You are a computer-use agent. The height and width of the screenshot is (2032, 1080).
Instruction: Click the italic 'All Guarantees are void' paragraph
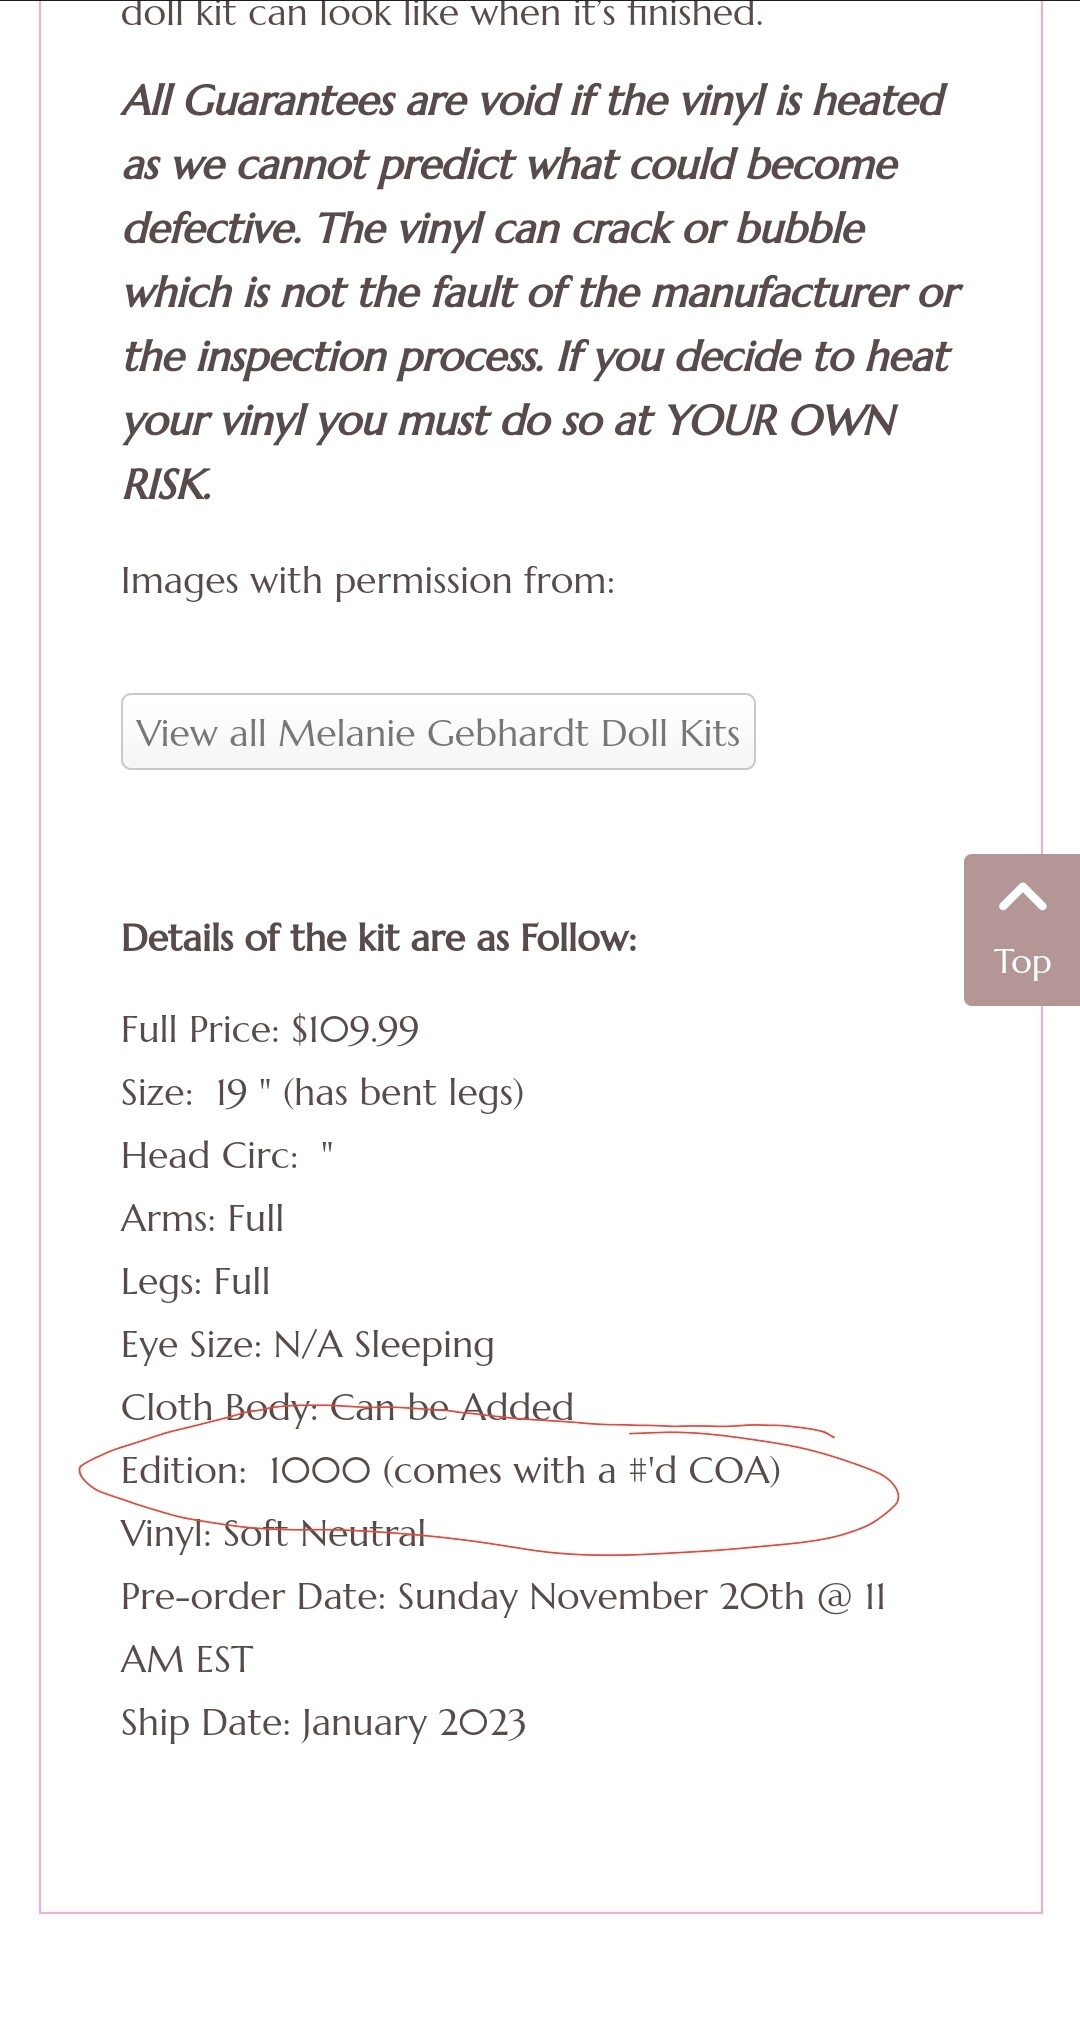click(540, 293)
